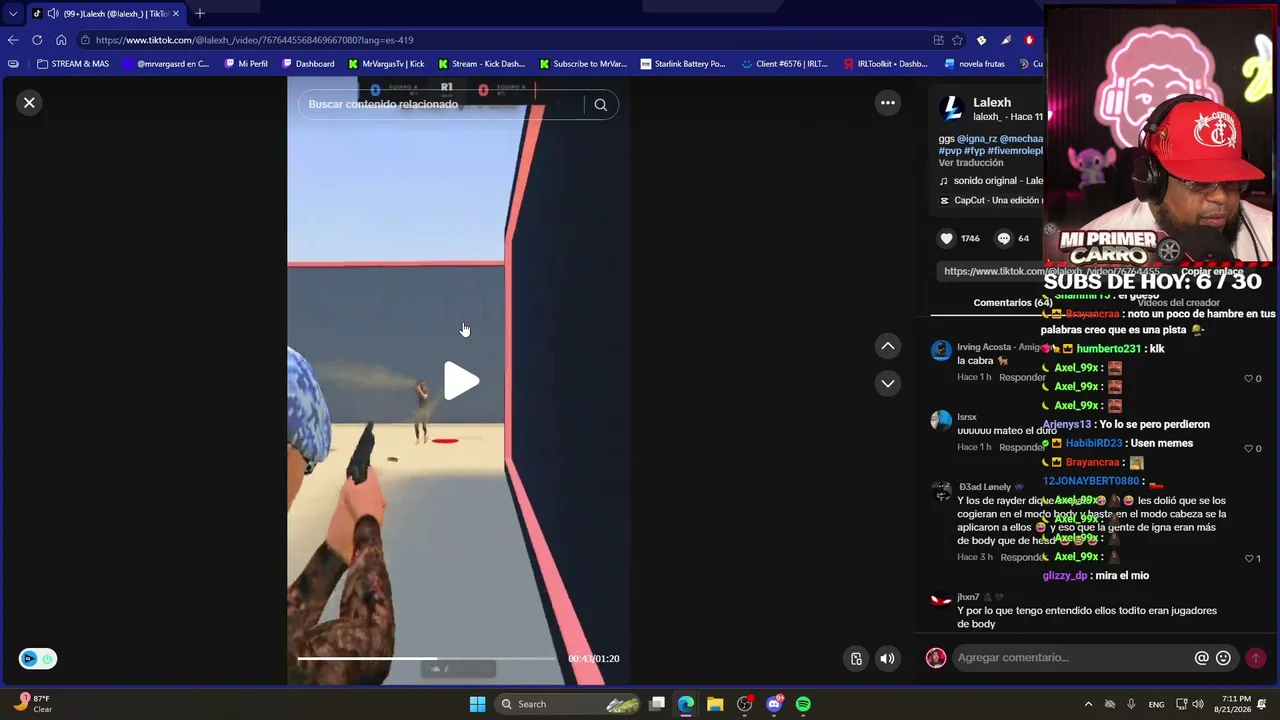Open Lalexh's profile avatar
1280x720 pixels.
point(952,108)
